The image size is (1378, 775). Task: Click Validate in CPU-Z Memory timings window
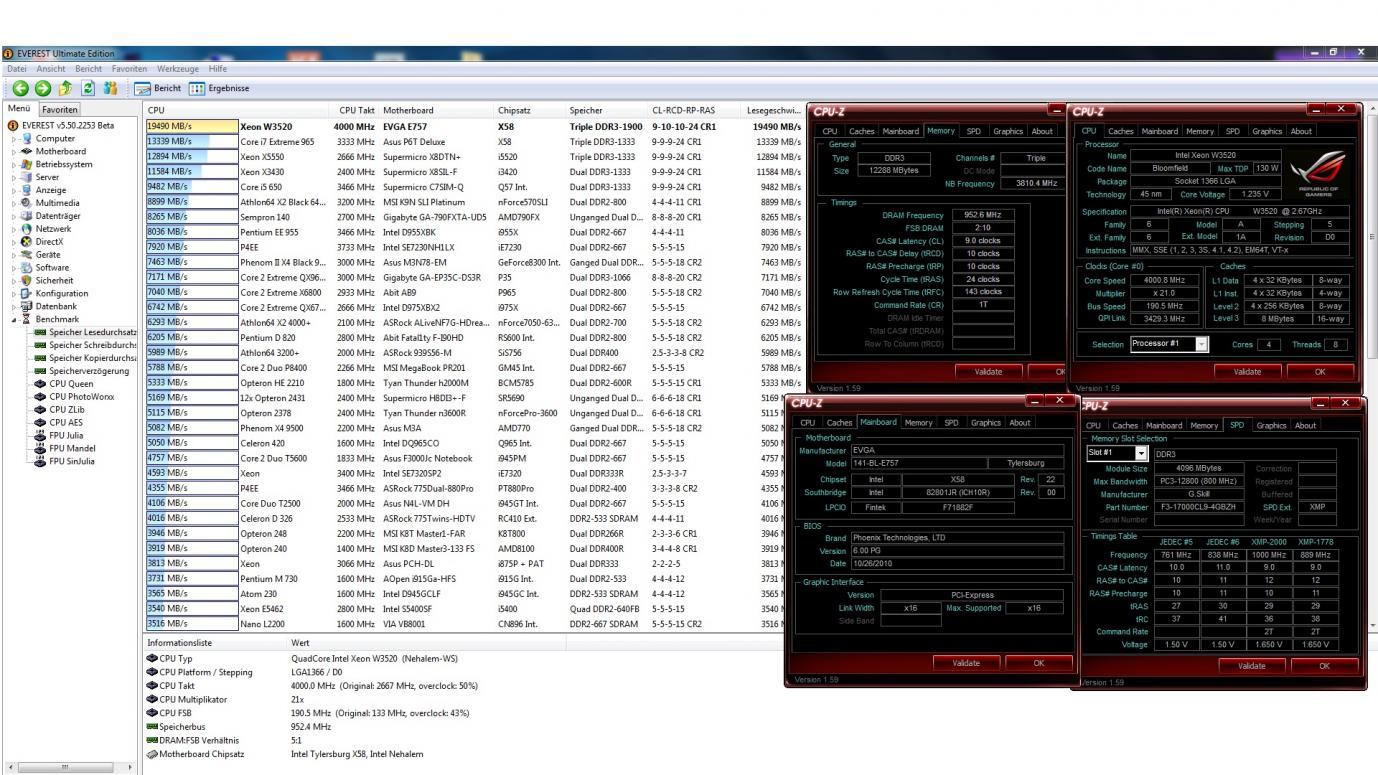tap(987, 371)
